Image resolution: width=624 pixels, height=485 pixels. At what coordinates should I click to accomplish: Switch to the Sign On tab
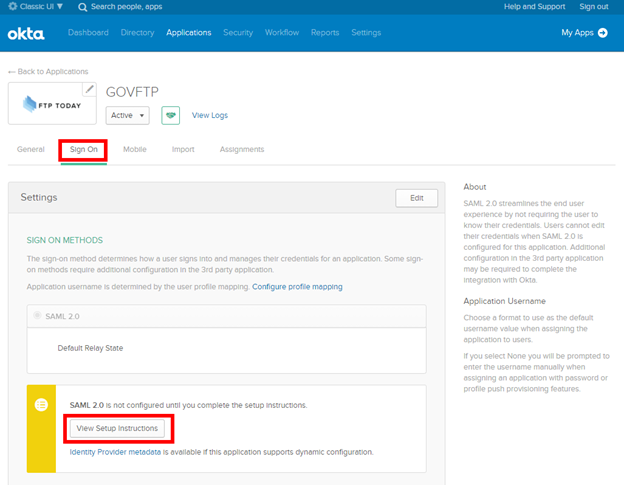84,149
